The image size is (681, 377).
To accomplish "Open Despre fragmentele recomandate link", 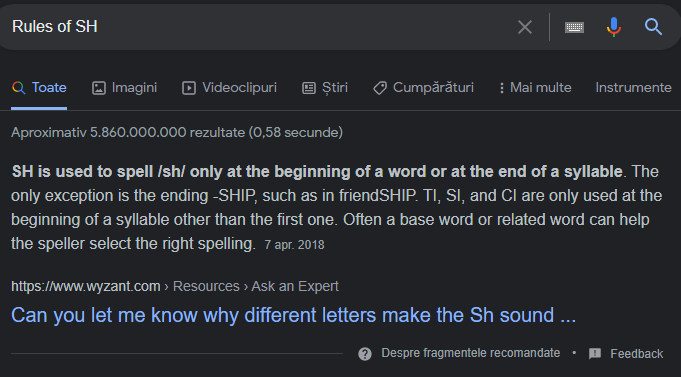I will click(470, 353).
